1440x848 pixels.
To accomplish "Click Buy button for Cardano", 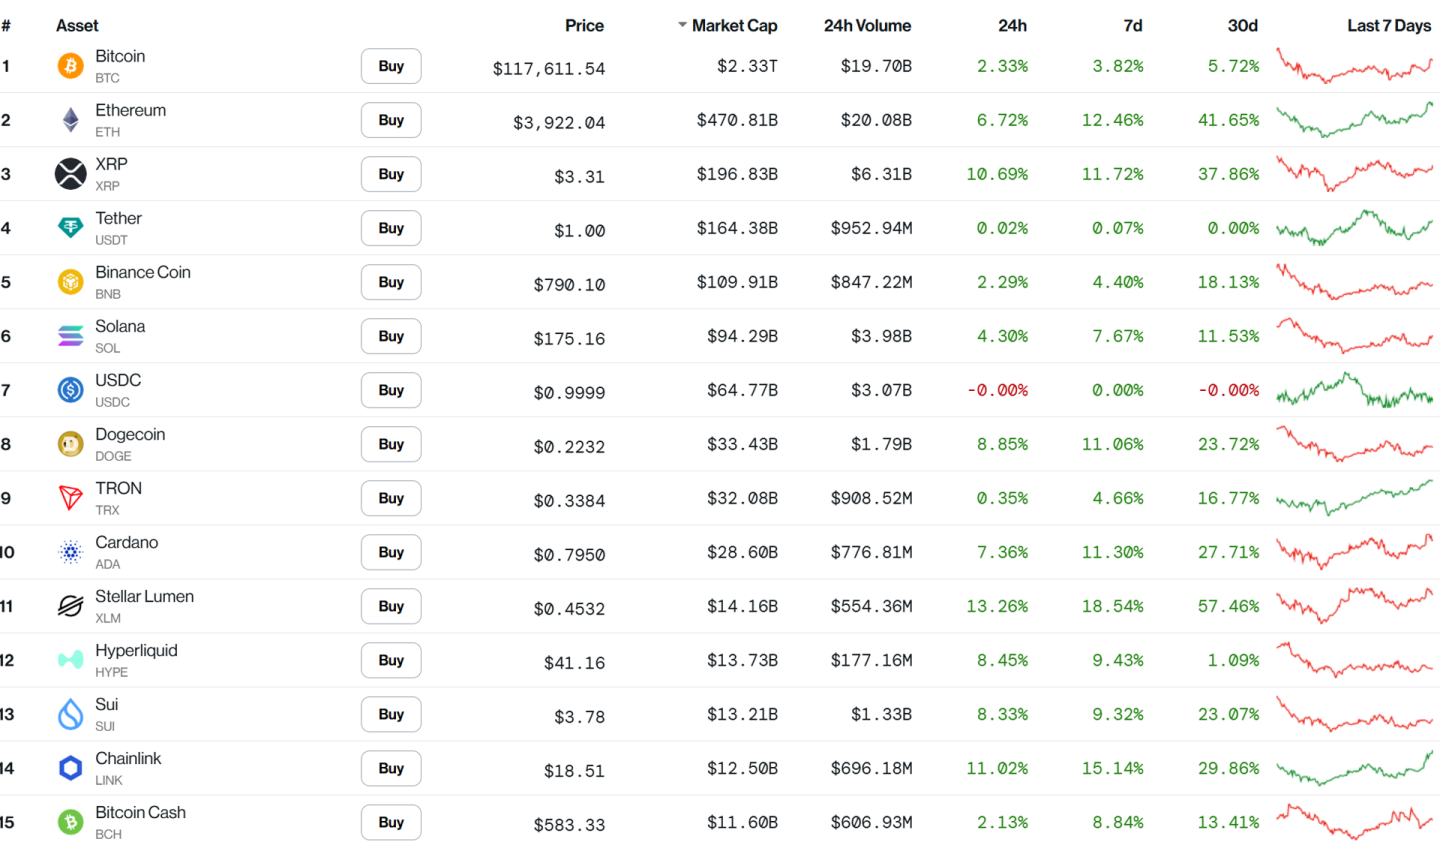I will tap(391, 552).
